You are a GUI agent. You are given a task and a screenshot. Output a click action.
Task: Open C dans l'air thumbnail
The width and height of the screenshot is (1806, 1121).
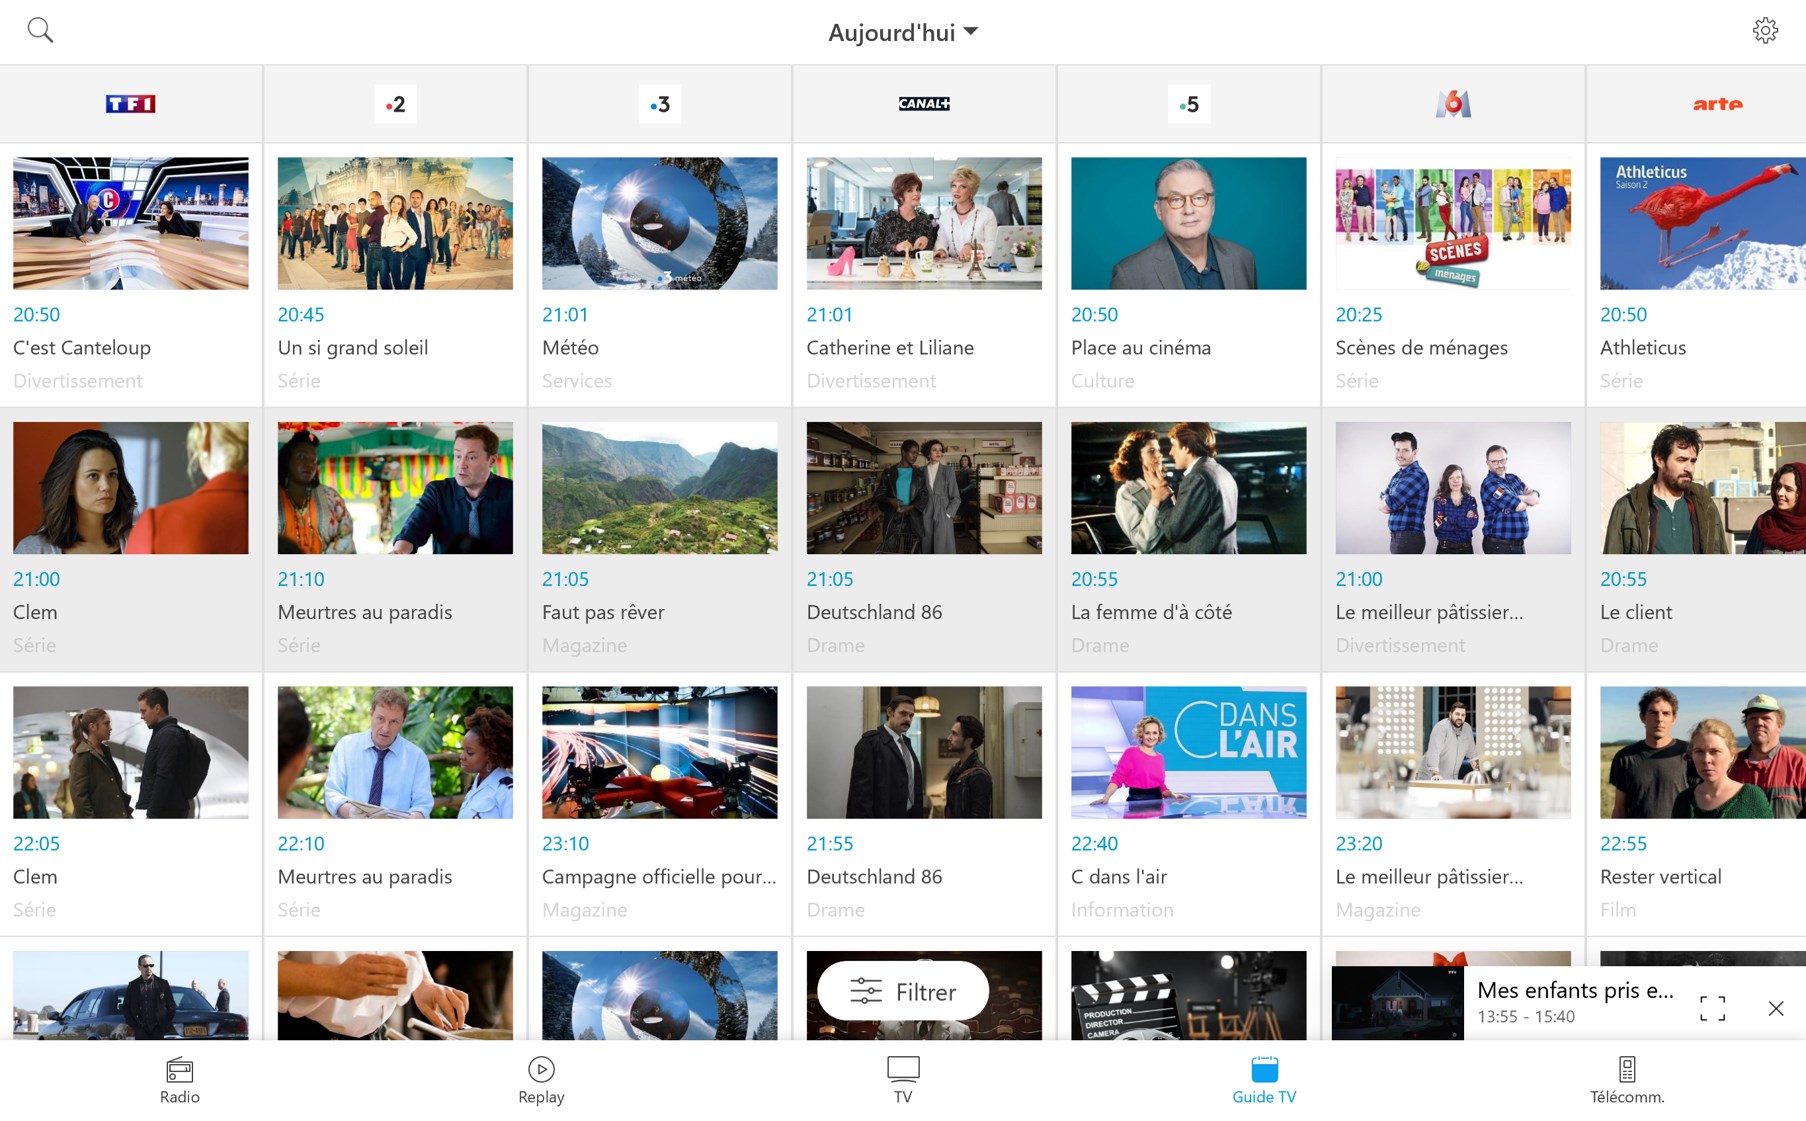pos(1189,752)
